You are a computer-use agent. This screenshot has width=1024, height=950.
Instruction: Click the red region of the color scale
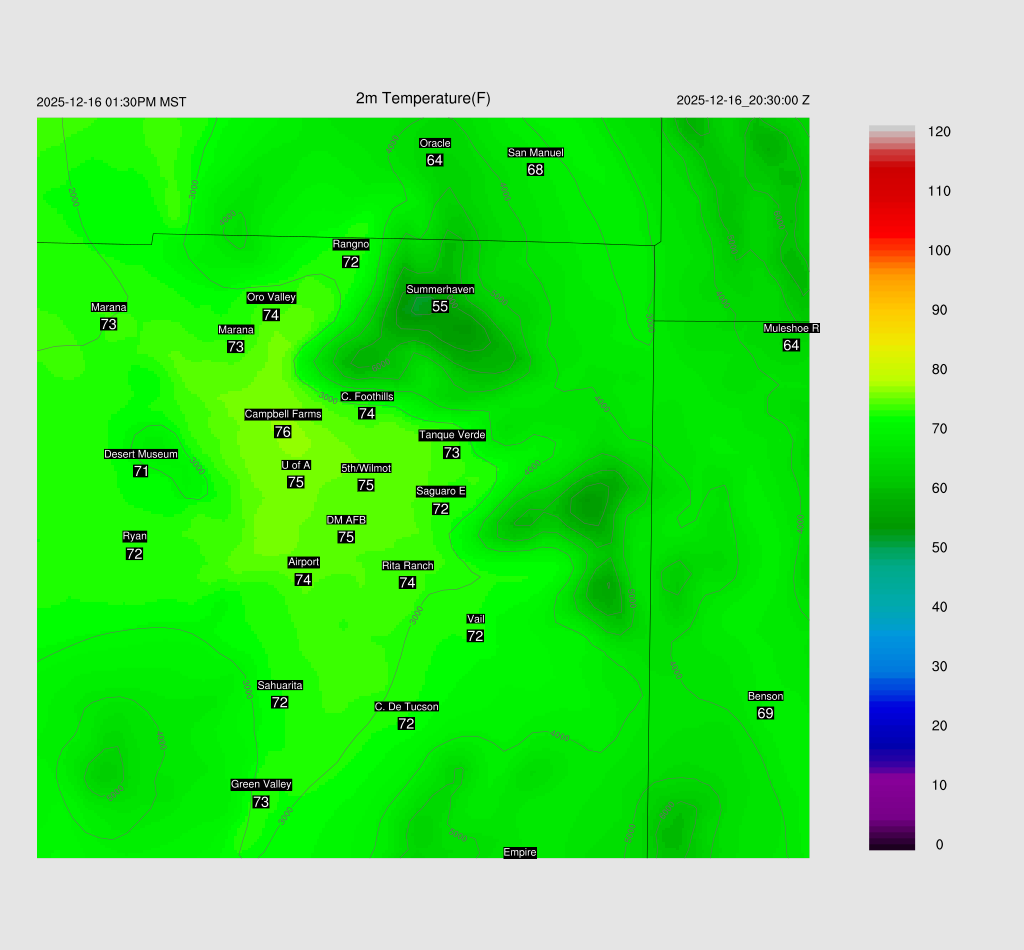(x=892, y=200)
